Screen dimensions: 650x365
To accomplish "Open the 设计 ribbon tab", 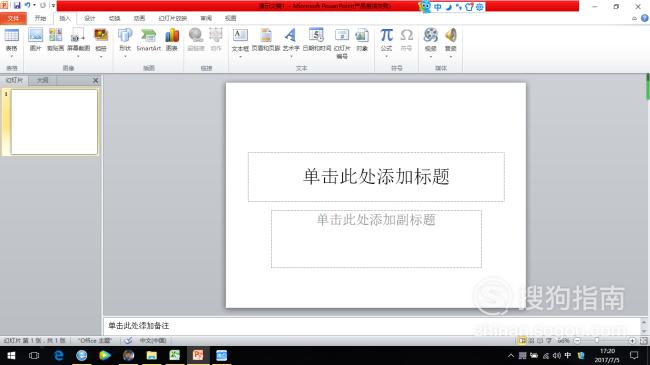I will tap(90, 18).
